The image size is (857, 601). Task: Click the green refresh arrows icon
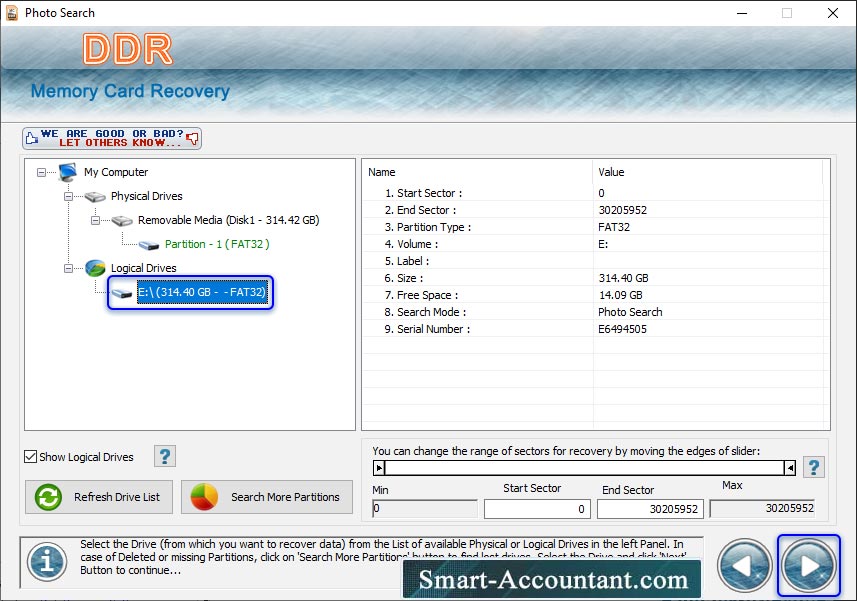tap(48, 497)
